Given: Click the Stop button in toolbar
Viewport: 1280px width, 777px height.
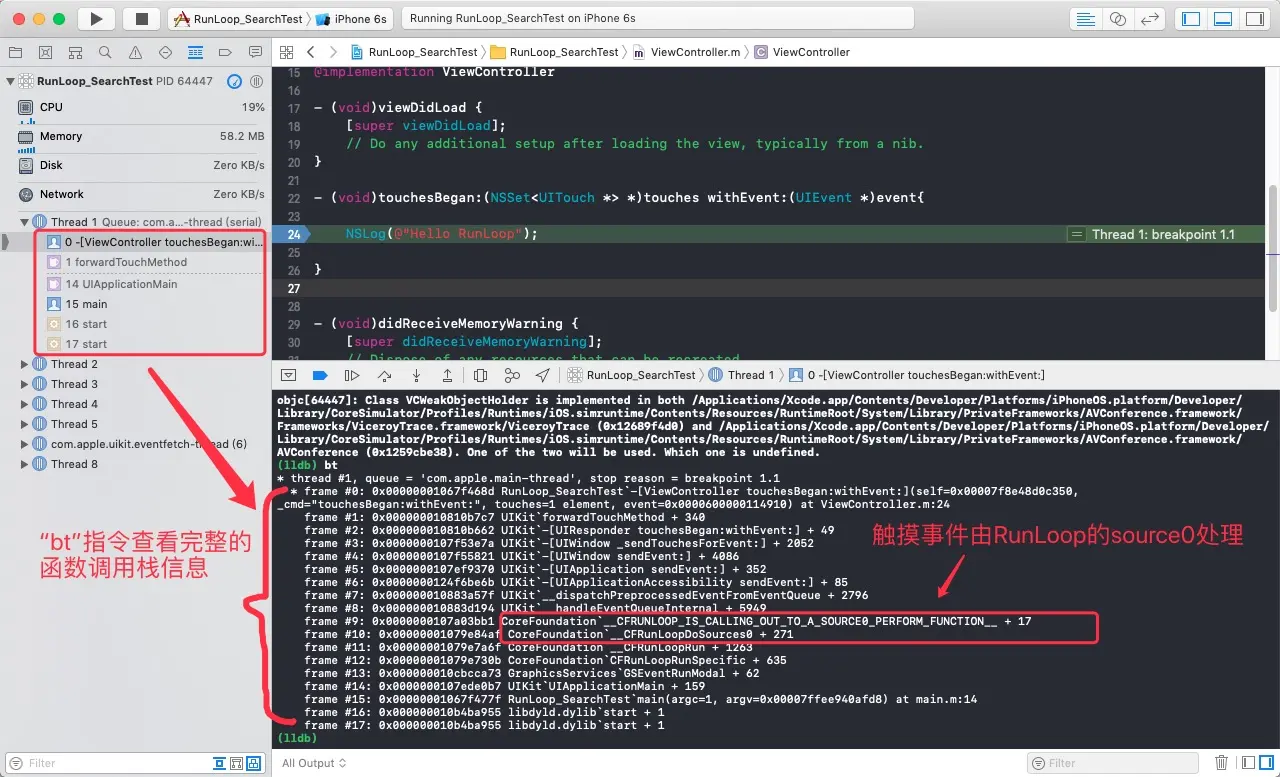Looking at the screenshot, I should pyautogui.click(x=142, y=19).
